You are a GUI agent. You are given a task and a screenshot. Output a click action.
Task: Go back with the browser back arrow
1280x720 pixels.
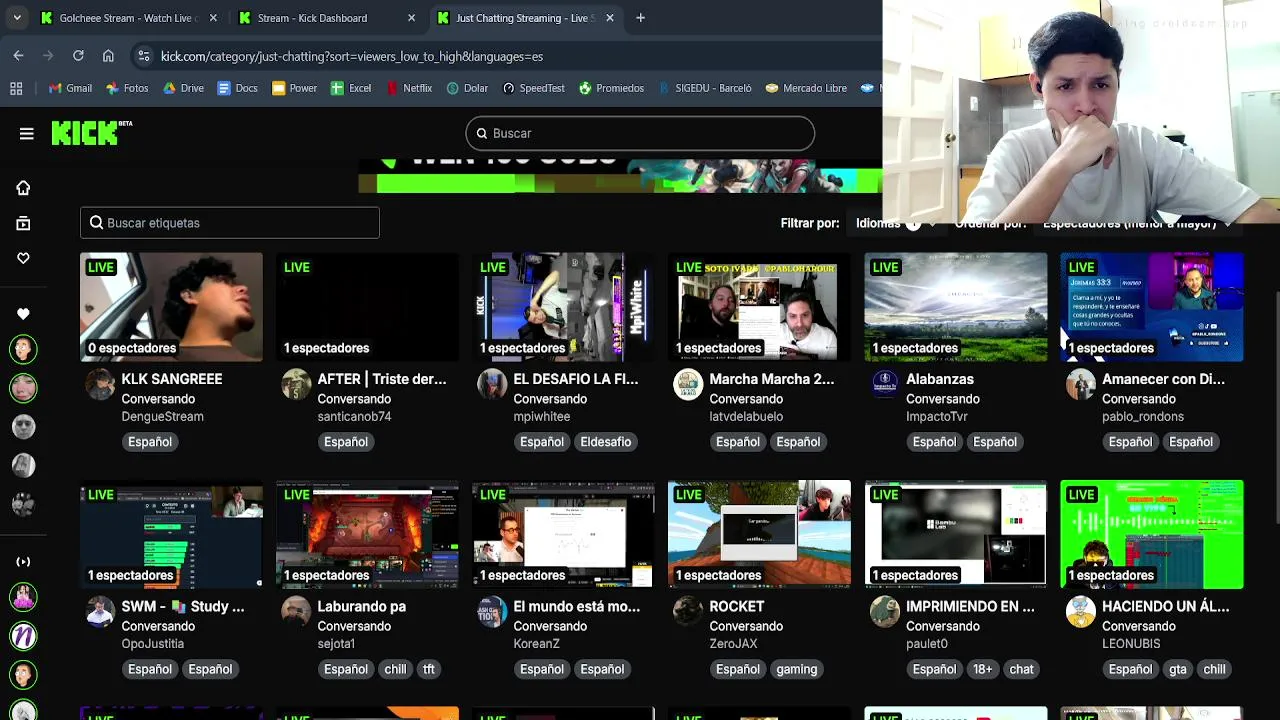(18, 56)
